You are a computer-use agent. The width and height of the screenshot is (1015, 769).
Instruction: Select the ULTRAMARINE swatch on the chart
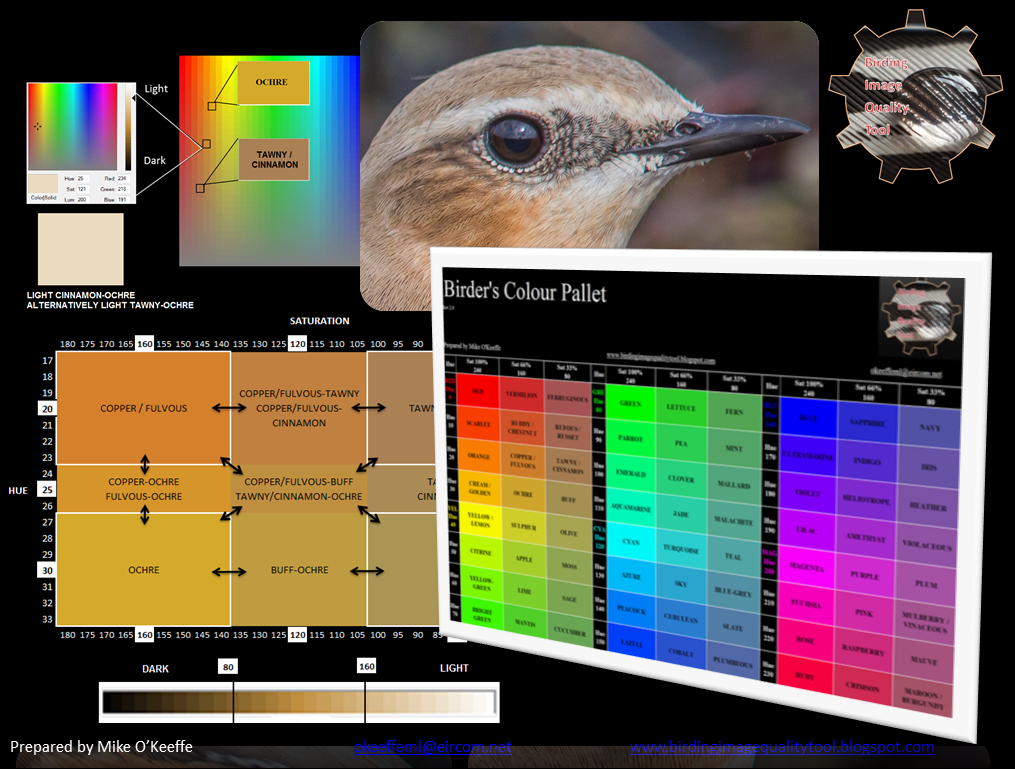pos(807,456)
